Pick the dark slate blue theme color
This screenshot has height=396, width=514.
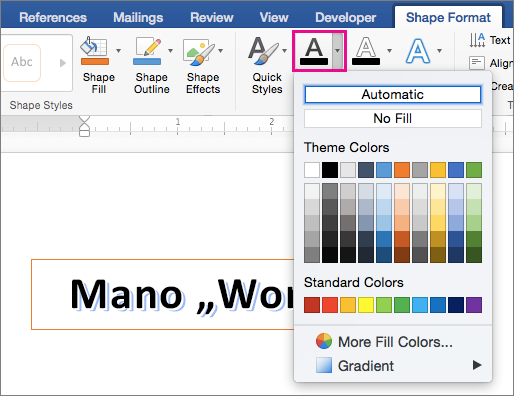tap(366, 170)
